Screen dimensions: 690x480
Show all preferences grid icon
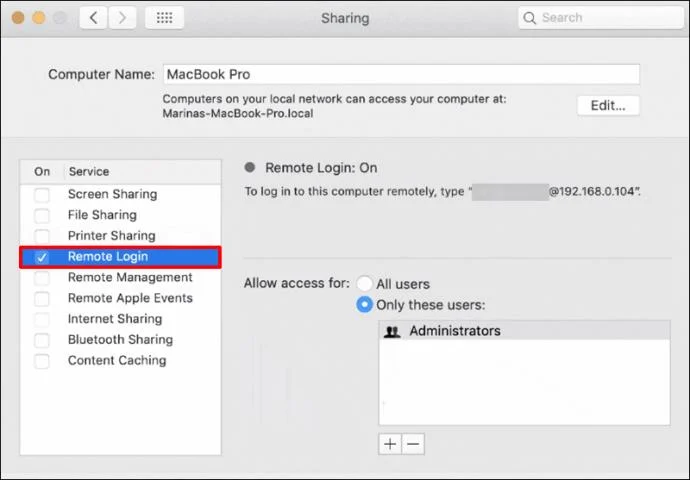coord(165,18)
